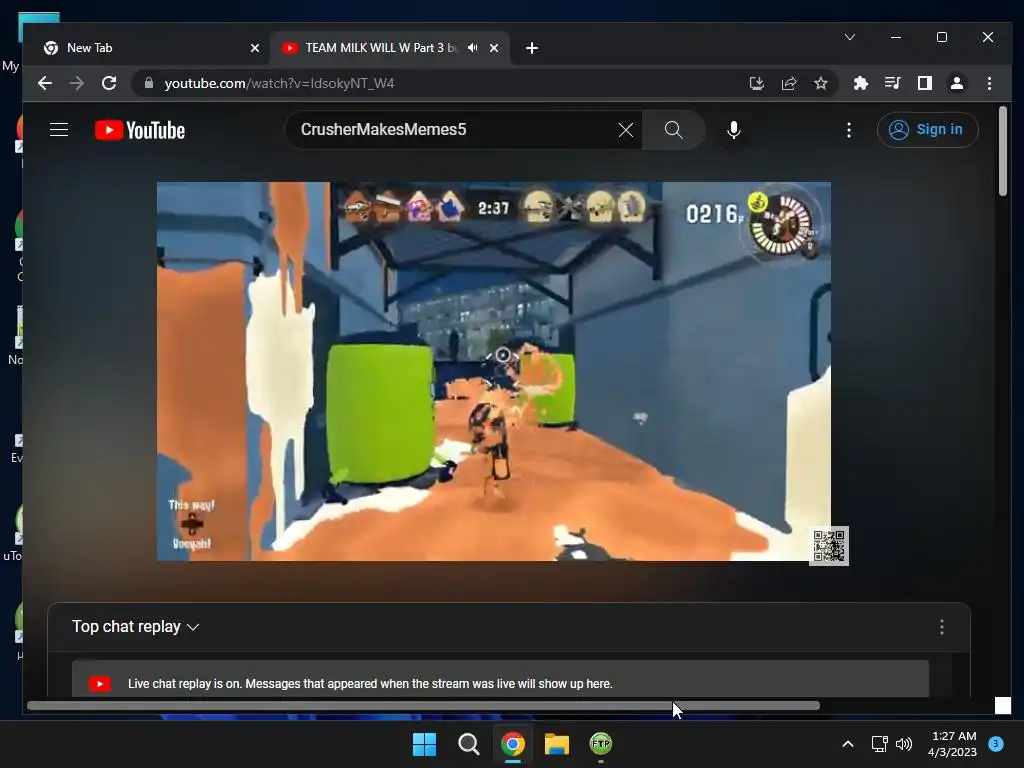The image size is (1024, 768).
Task: Select the youtube.com address bar URL
Action: pos(279,84)
